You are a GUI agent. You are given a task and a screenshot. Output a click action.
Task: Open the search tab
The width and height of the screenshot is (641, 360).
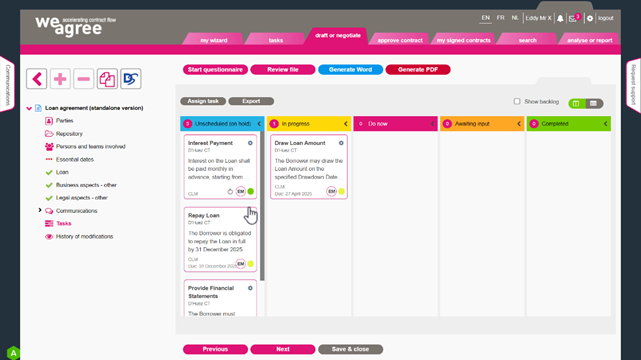[x=527, y=40]
